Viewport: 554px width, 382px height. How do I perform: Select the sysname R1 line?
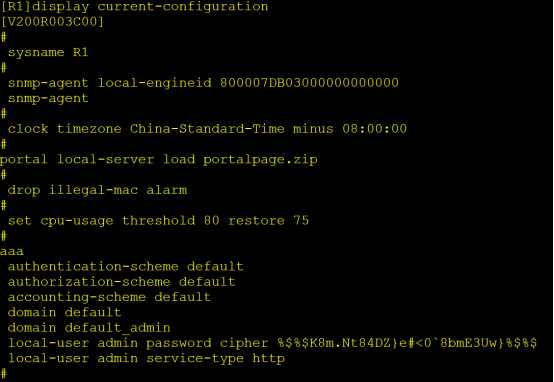[48, 52]
